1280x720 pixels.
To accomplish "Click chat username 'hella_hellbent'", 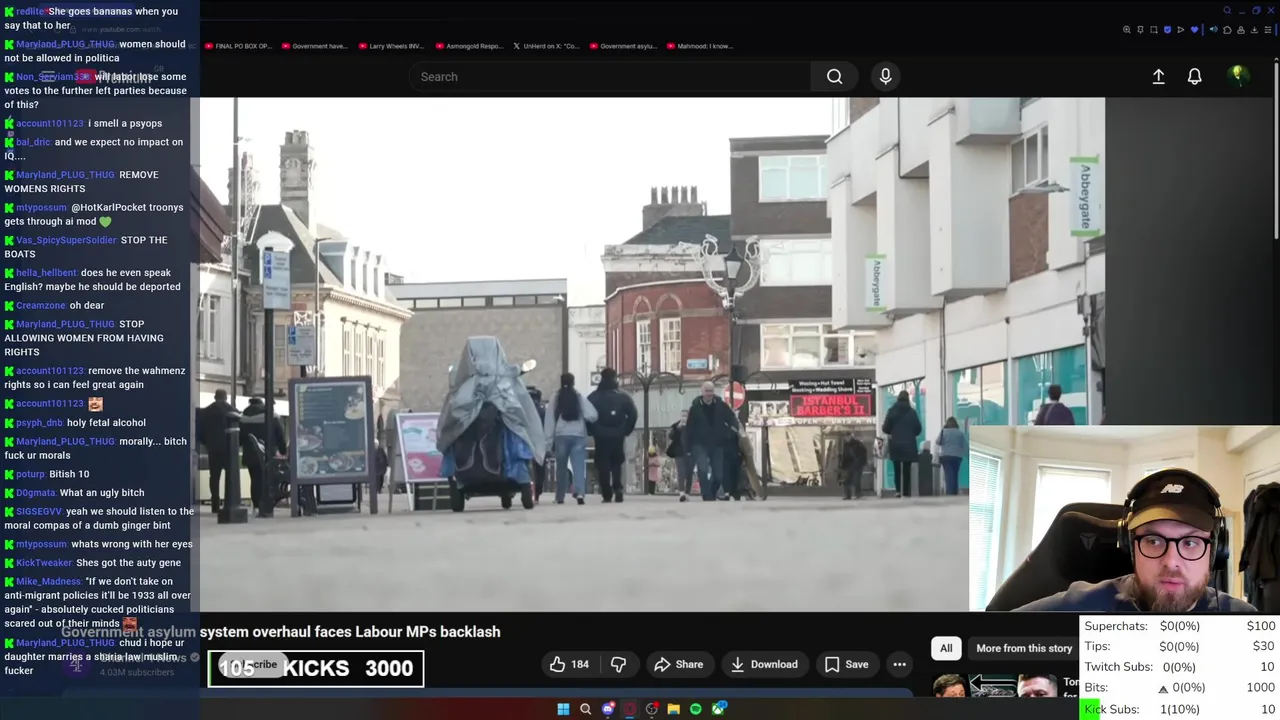I will tap(46, 273).
